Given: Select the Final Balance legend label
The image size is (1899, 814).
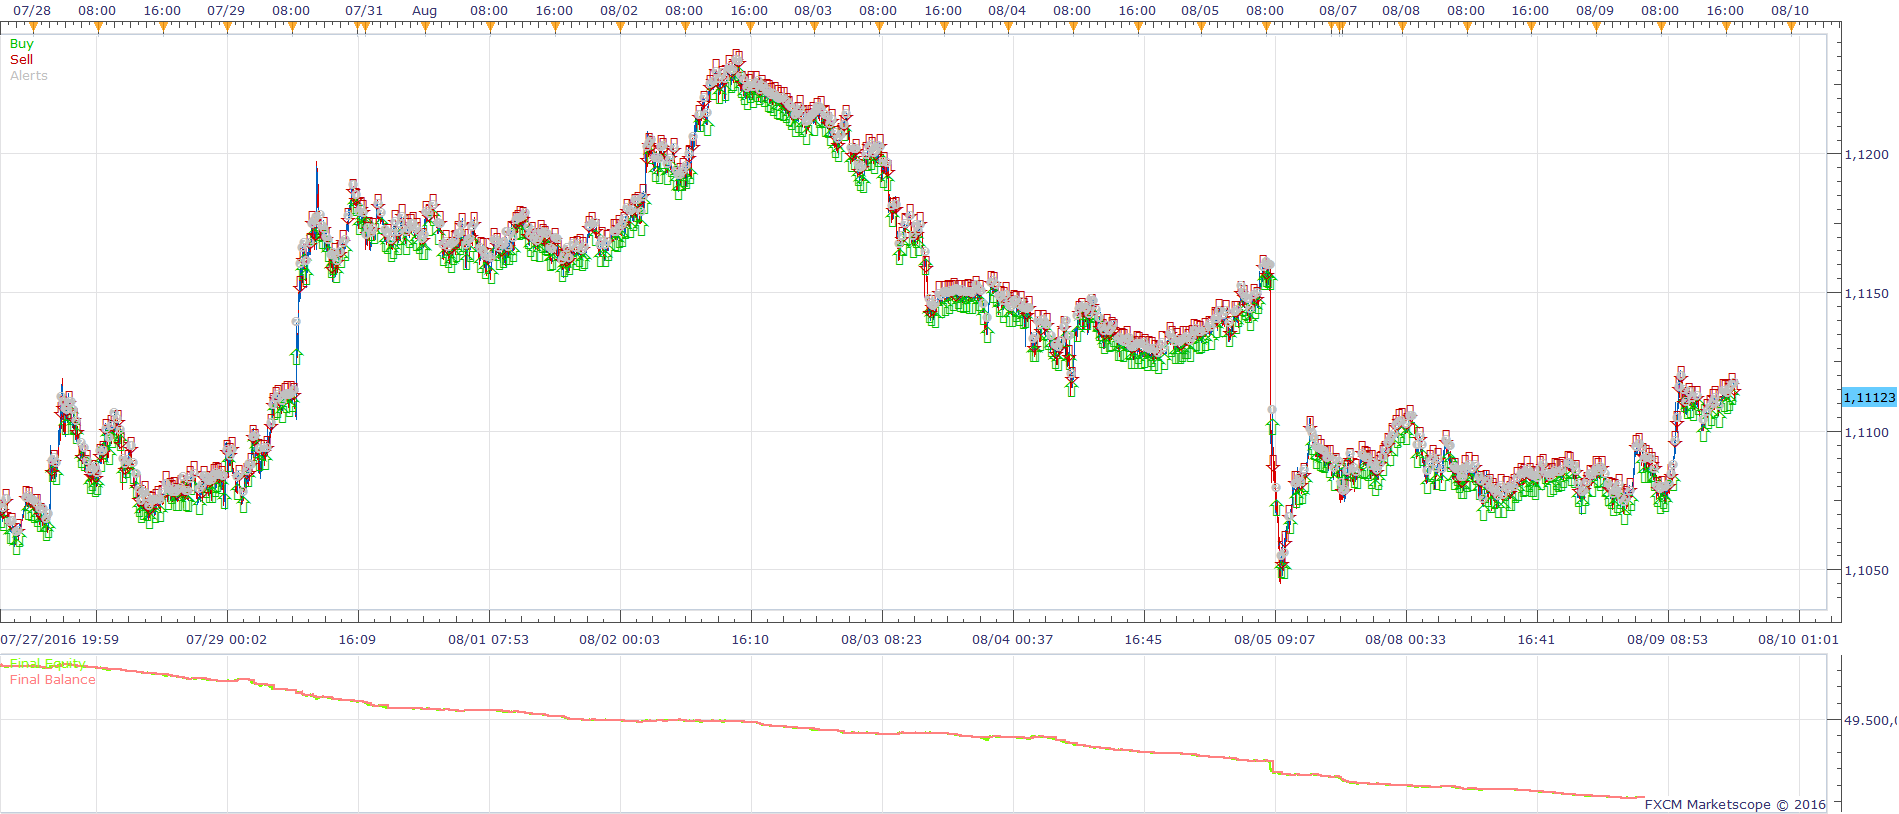Looking at the screenshot, I should [53, 680].
